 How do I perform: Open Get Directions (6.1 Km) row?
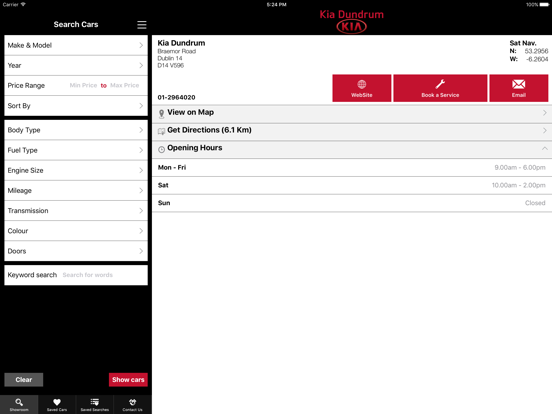coord(352,131)
